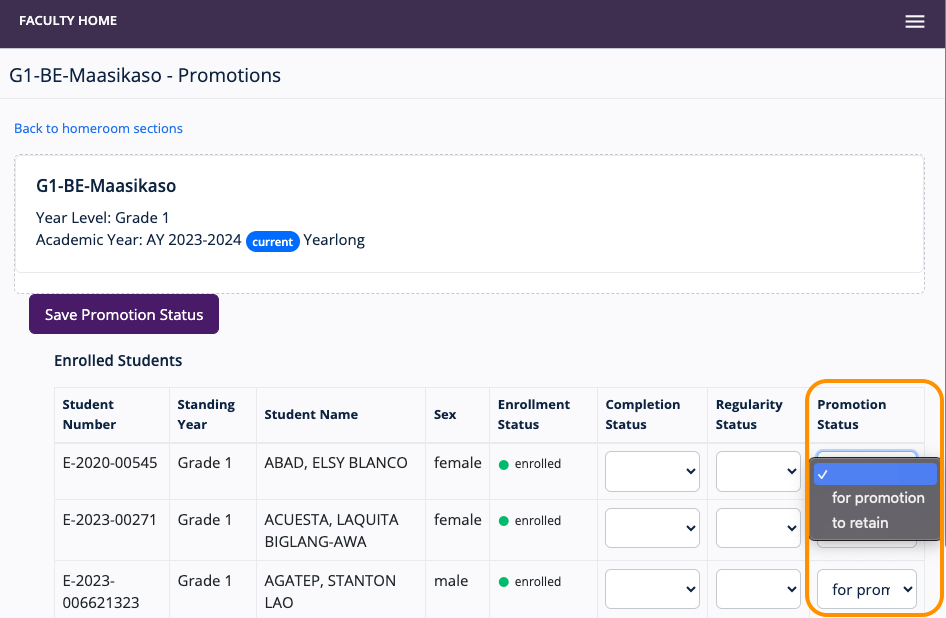The width and height of the screenshot is (946, 618).
Task: Click green enrolled indicator for ACUESTA
Action: (504, 521)
